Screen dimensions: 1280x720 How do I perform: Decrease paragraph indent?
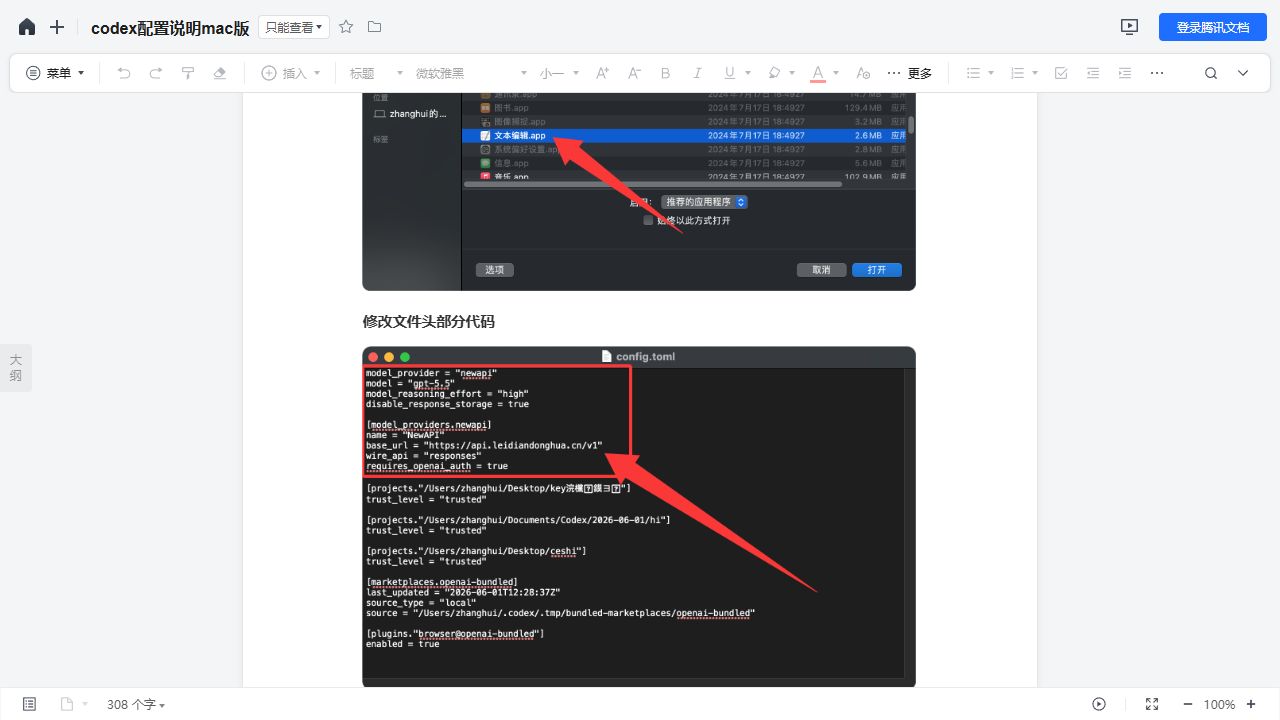pyautogui.click(x=1093, y=73)
